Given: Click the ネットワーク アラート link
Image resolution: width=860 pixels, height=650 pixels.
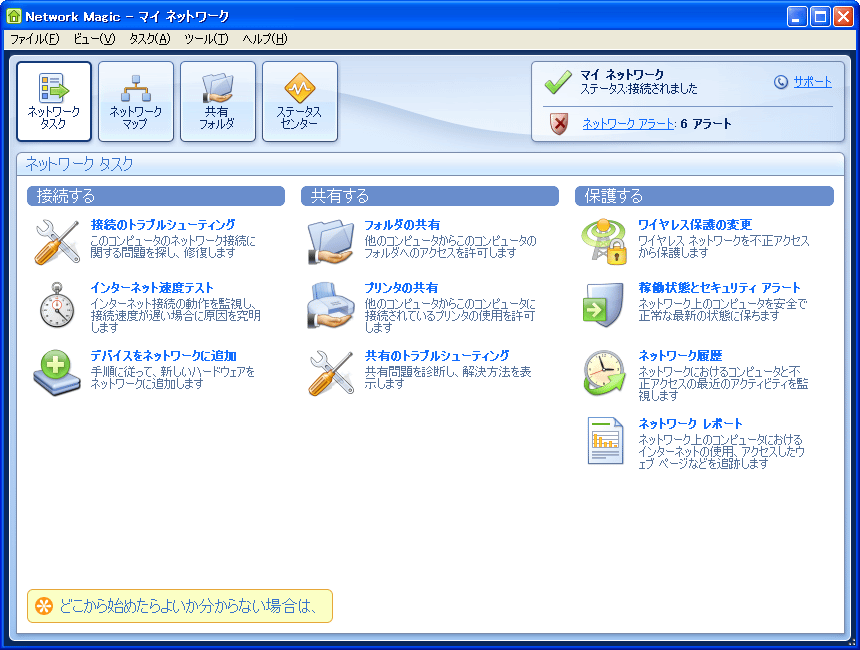Looking at the screenshot, I should tap(628, 124).
